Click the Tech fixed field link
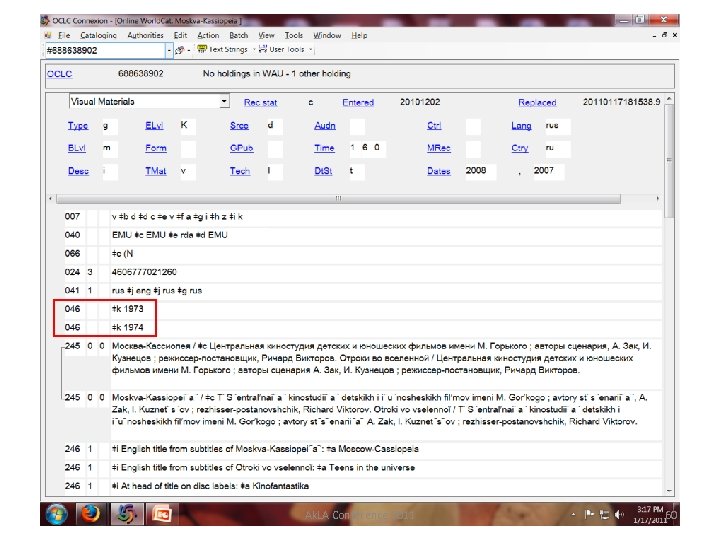 (240, 171)
